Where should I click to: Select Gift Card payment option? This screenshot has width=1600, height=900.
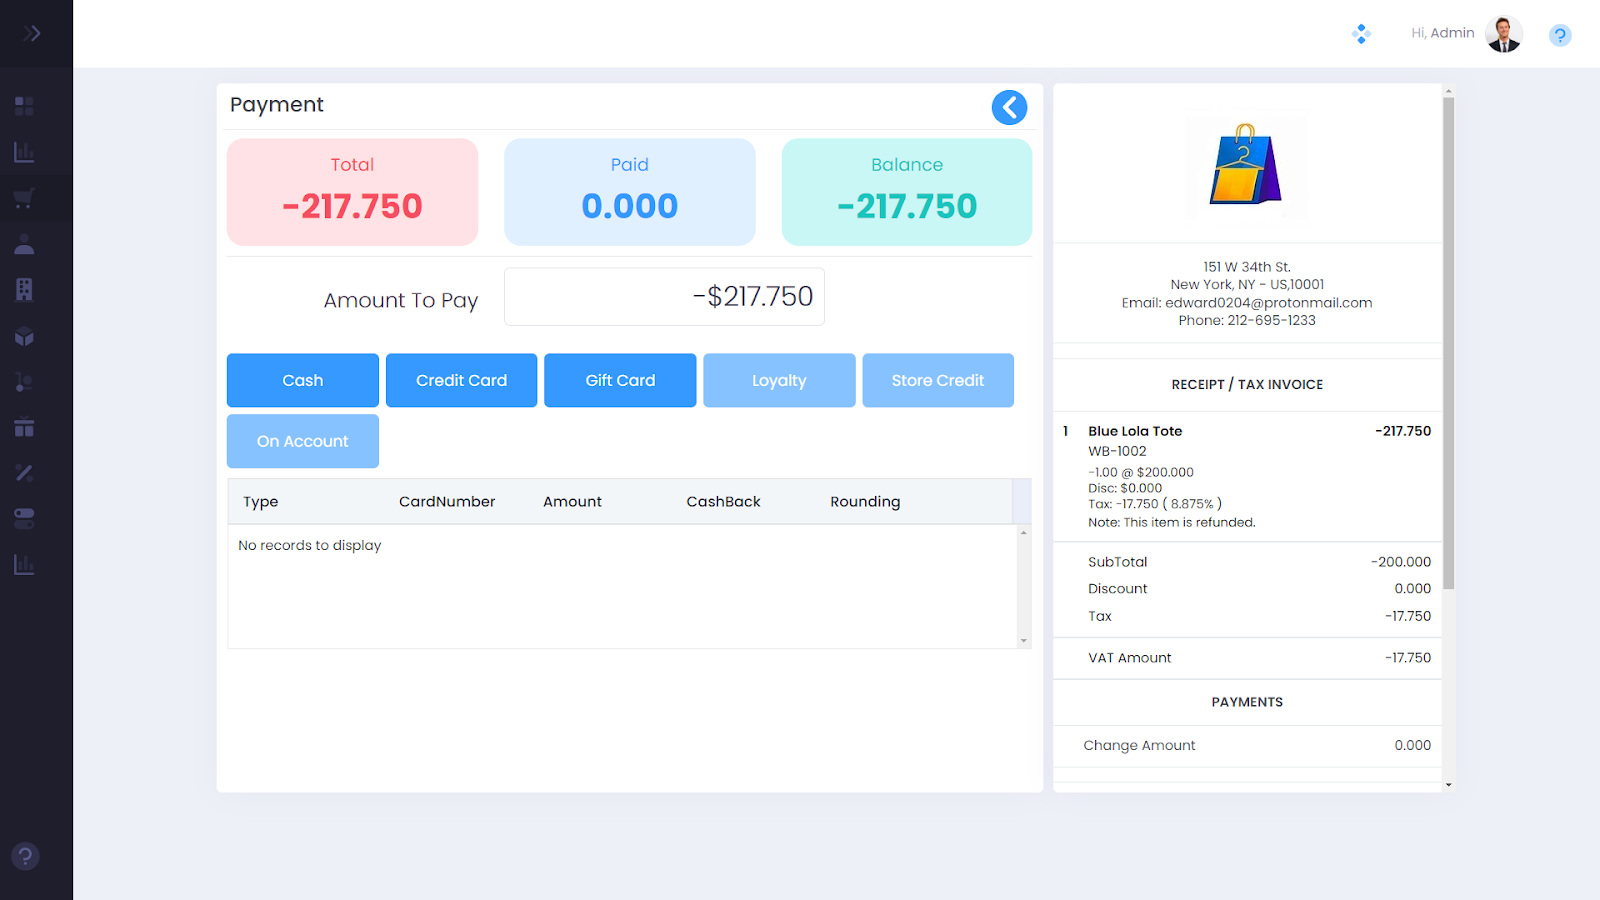[x=620, y=380]
